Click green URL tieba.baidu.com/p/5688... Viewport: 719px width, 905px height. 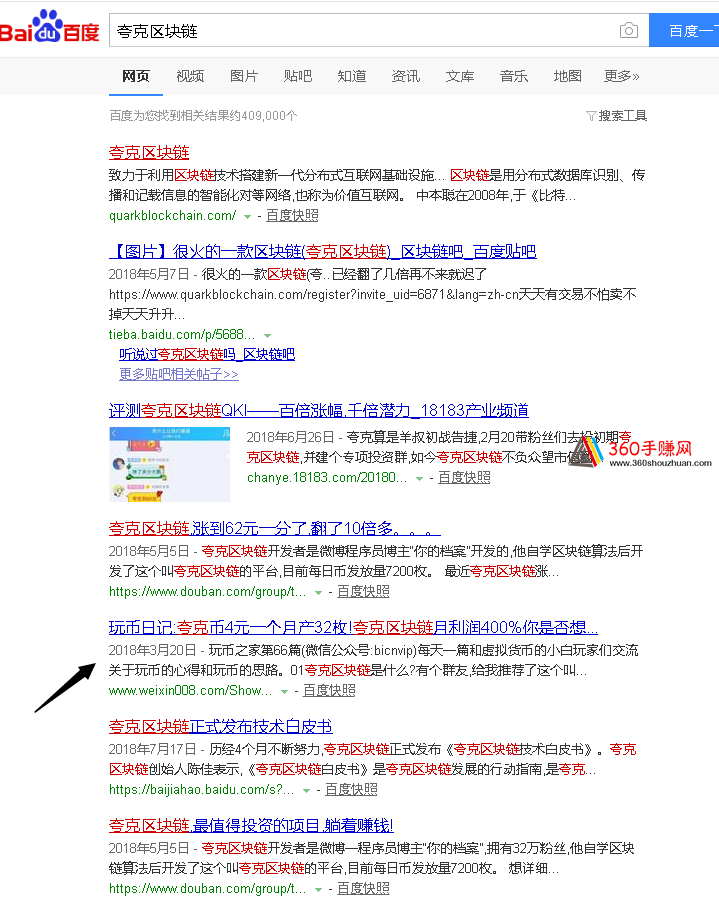click(182, 334)
